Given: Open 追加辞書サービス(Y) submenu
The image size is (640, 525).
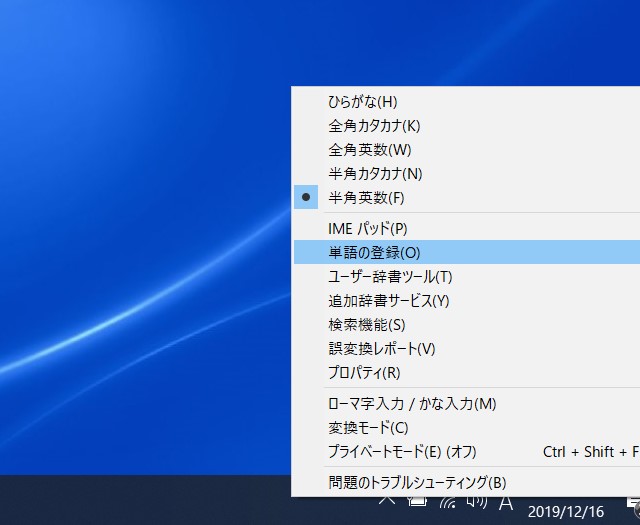Looking at the screenshot, I should point(467,300).
